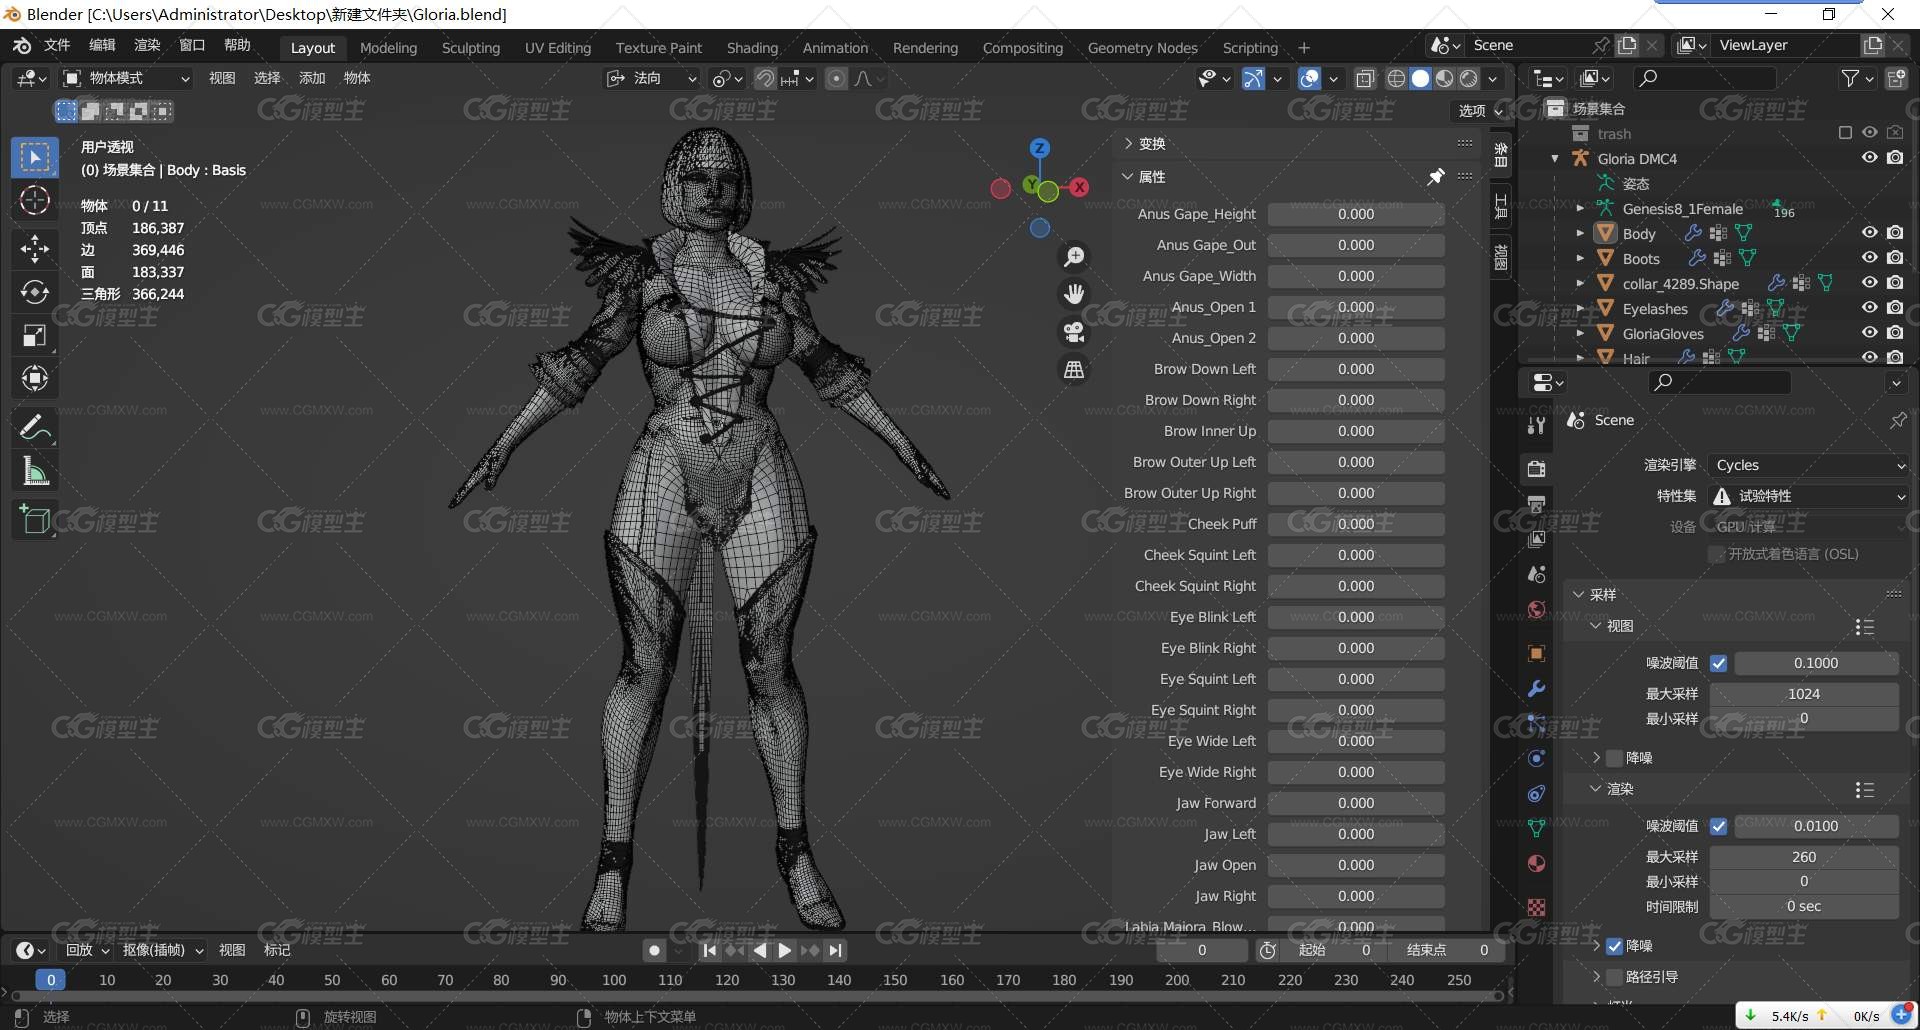This screenshot has height=1030, width=1920.
Task: Uncheck viewport noise threshold checkbox
Action: point(1718,663)
